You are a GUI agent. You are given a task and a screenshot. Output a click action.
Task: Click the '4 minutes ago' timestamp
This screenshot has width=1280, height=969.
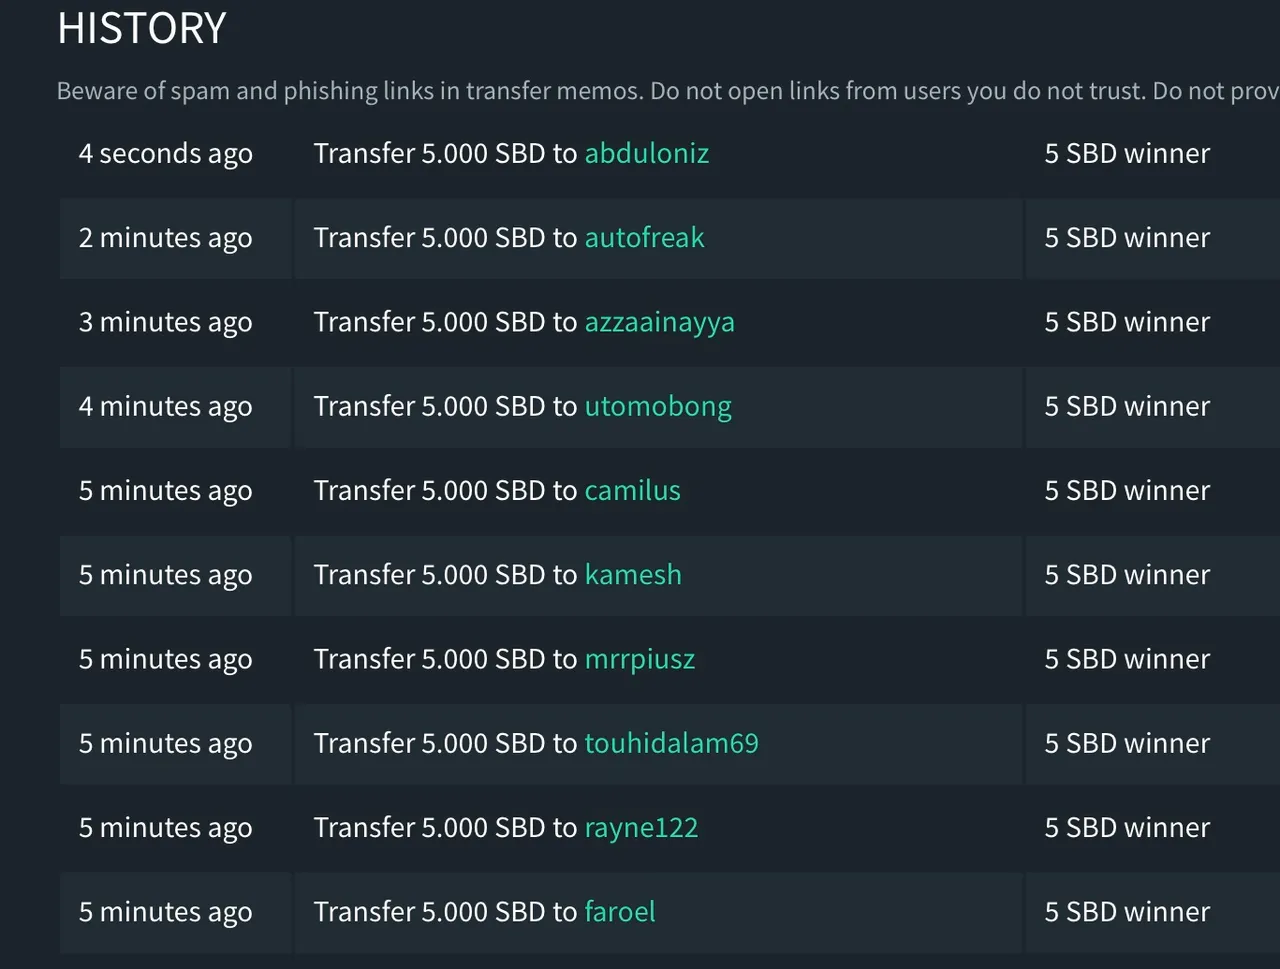tap(166, 407)
